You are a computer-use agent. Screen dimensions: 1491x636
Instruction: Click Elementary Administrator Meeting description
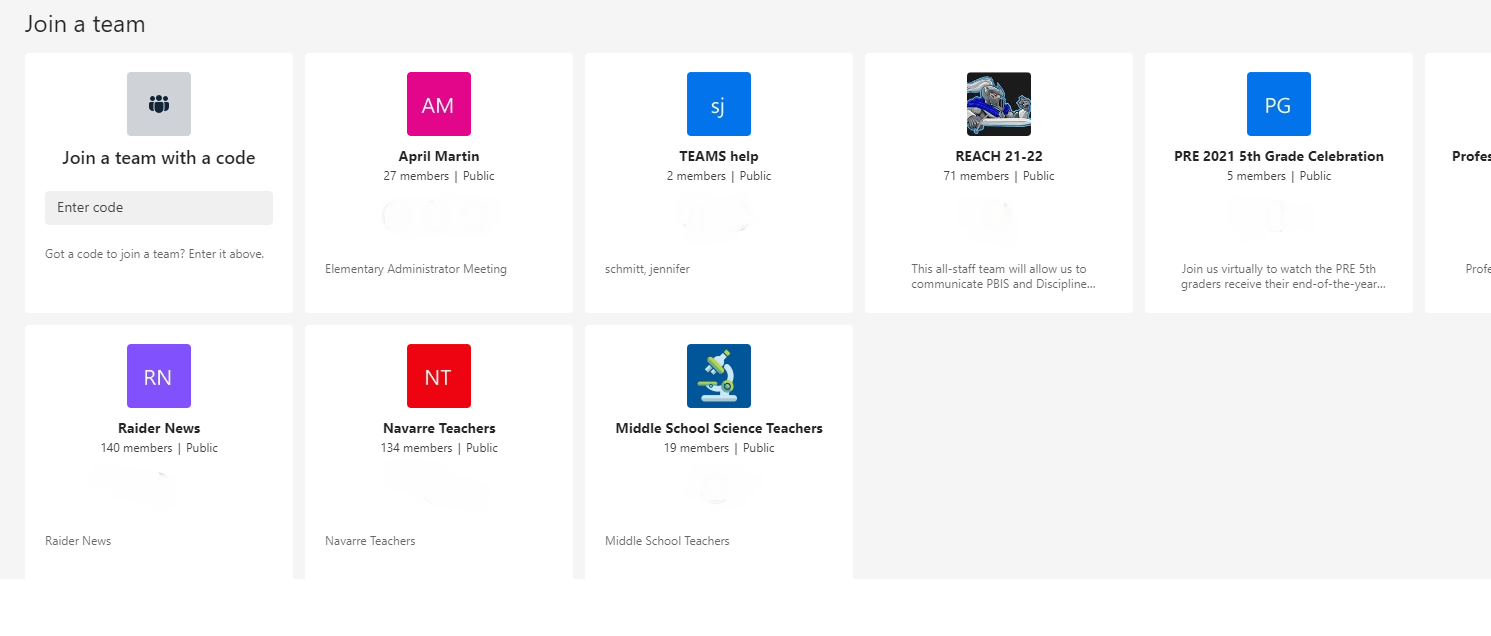click(x=416, y=269)
